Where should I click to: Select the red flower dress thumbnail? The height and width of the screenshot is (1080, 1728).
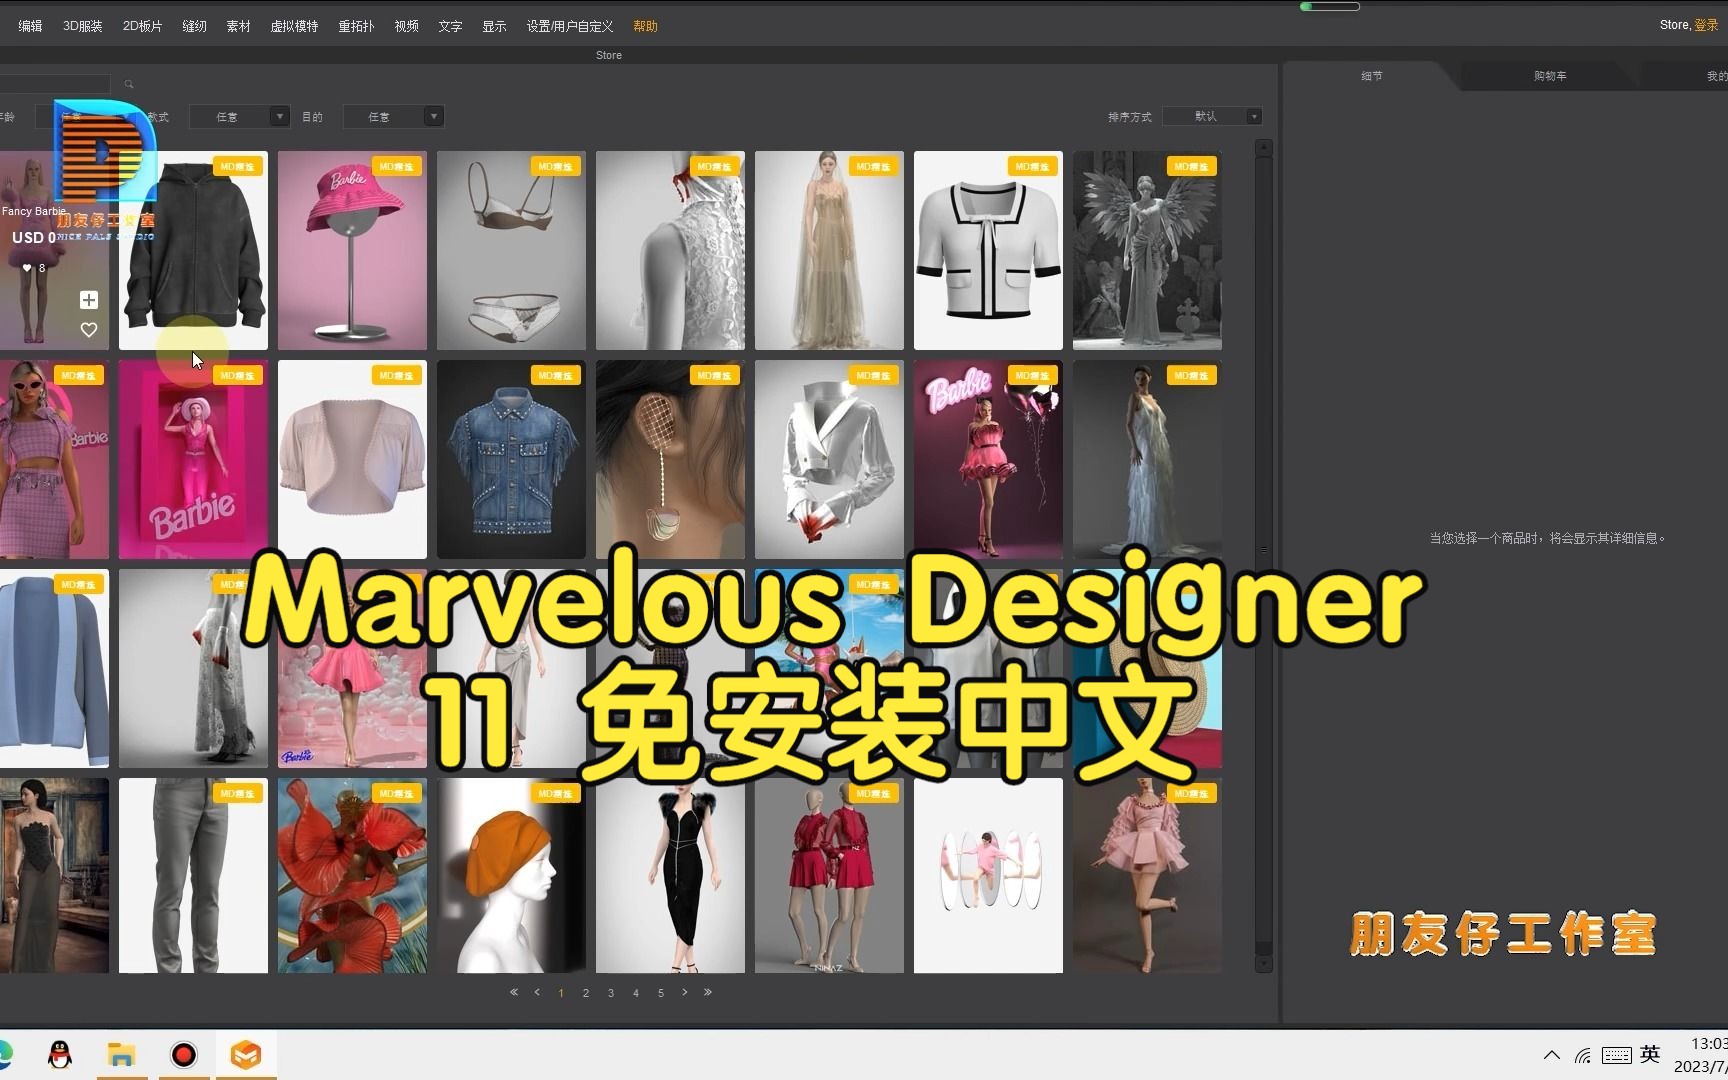coord(352,875)
